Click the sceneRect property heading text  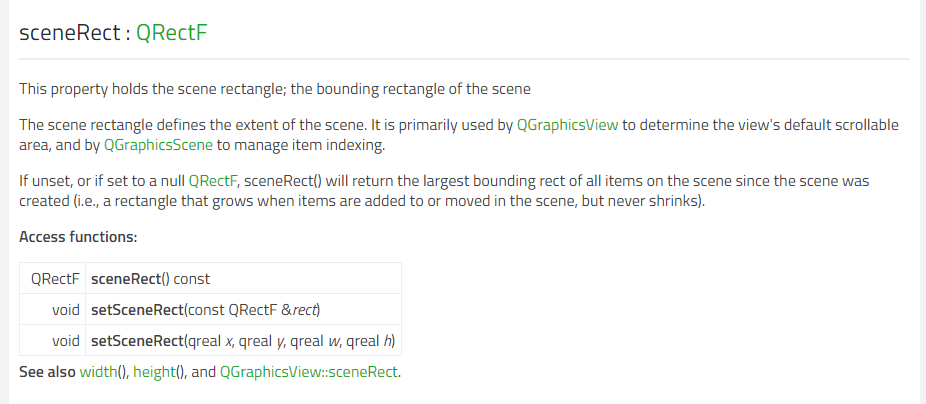click(70, 32)
